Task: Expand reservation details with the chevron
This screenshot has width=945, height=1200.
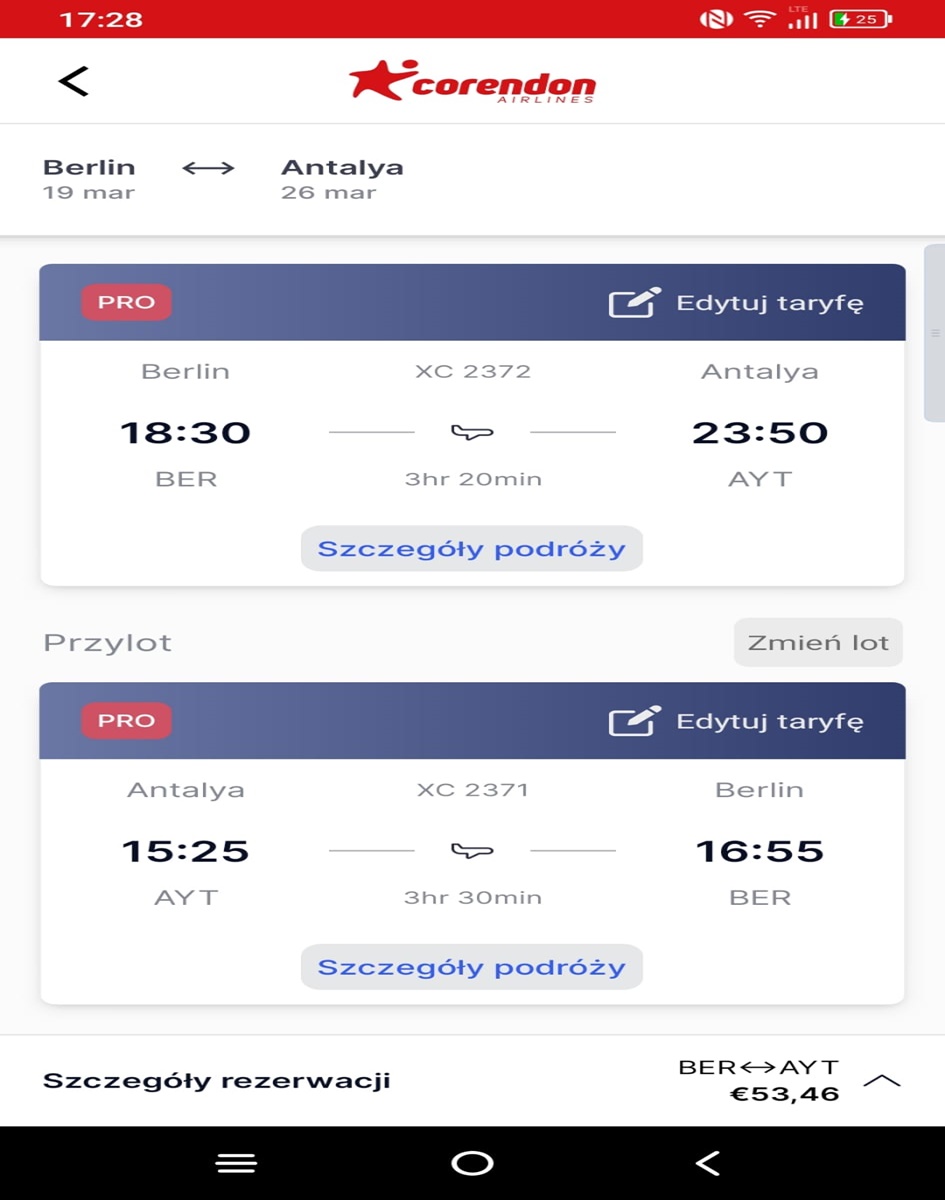Action: coord(881,1080)
